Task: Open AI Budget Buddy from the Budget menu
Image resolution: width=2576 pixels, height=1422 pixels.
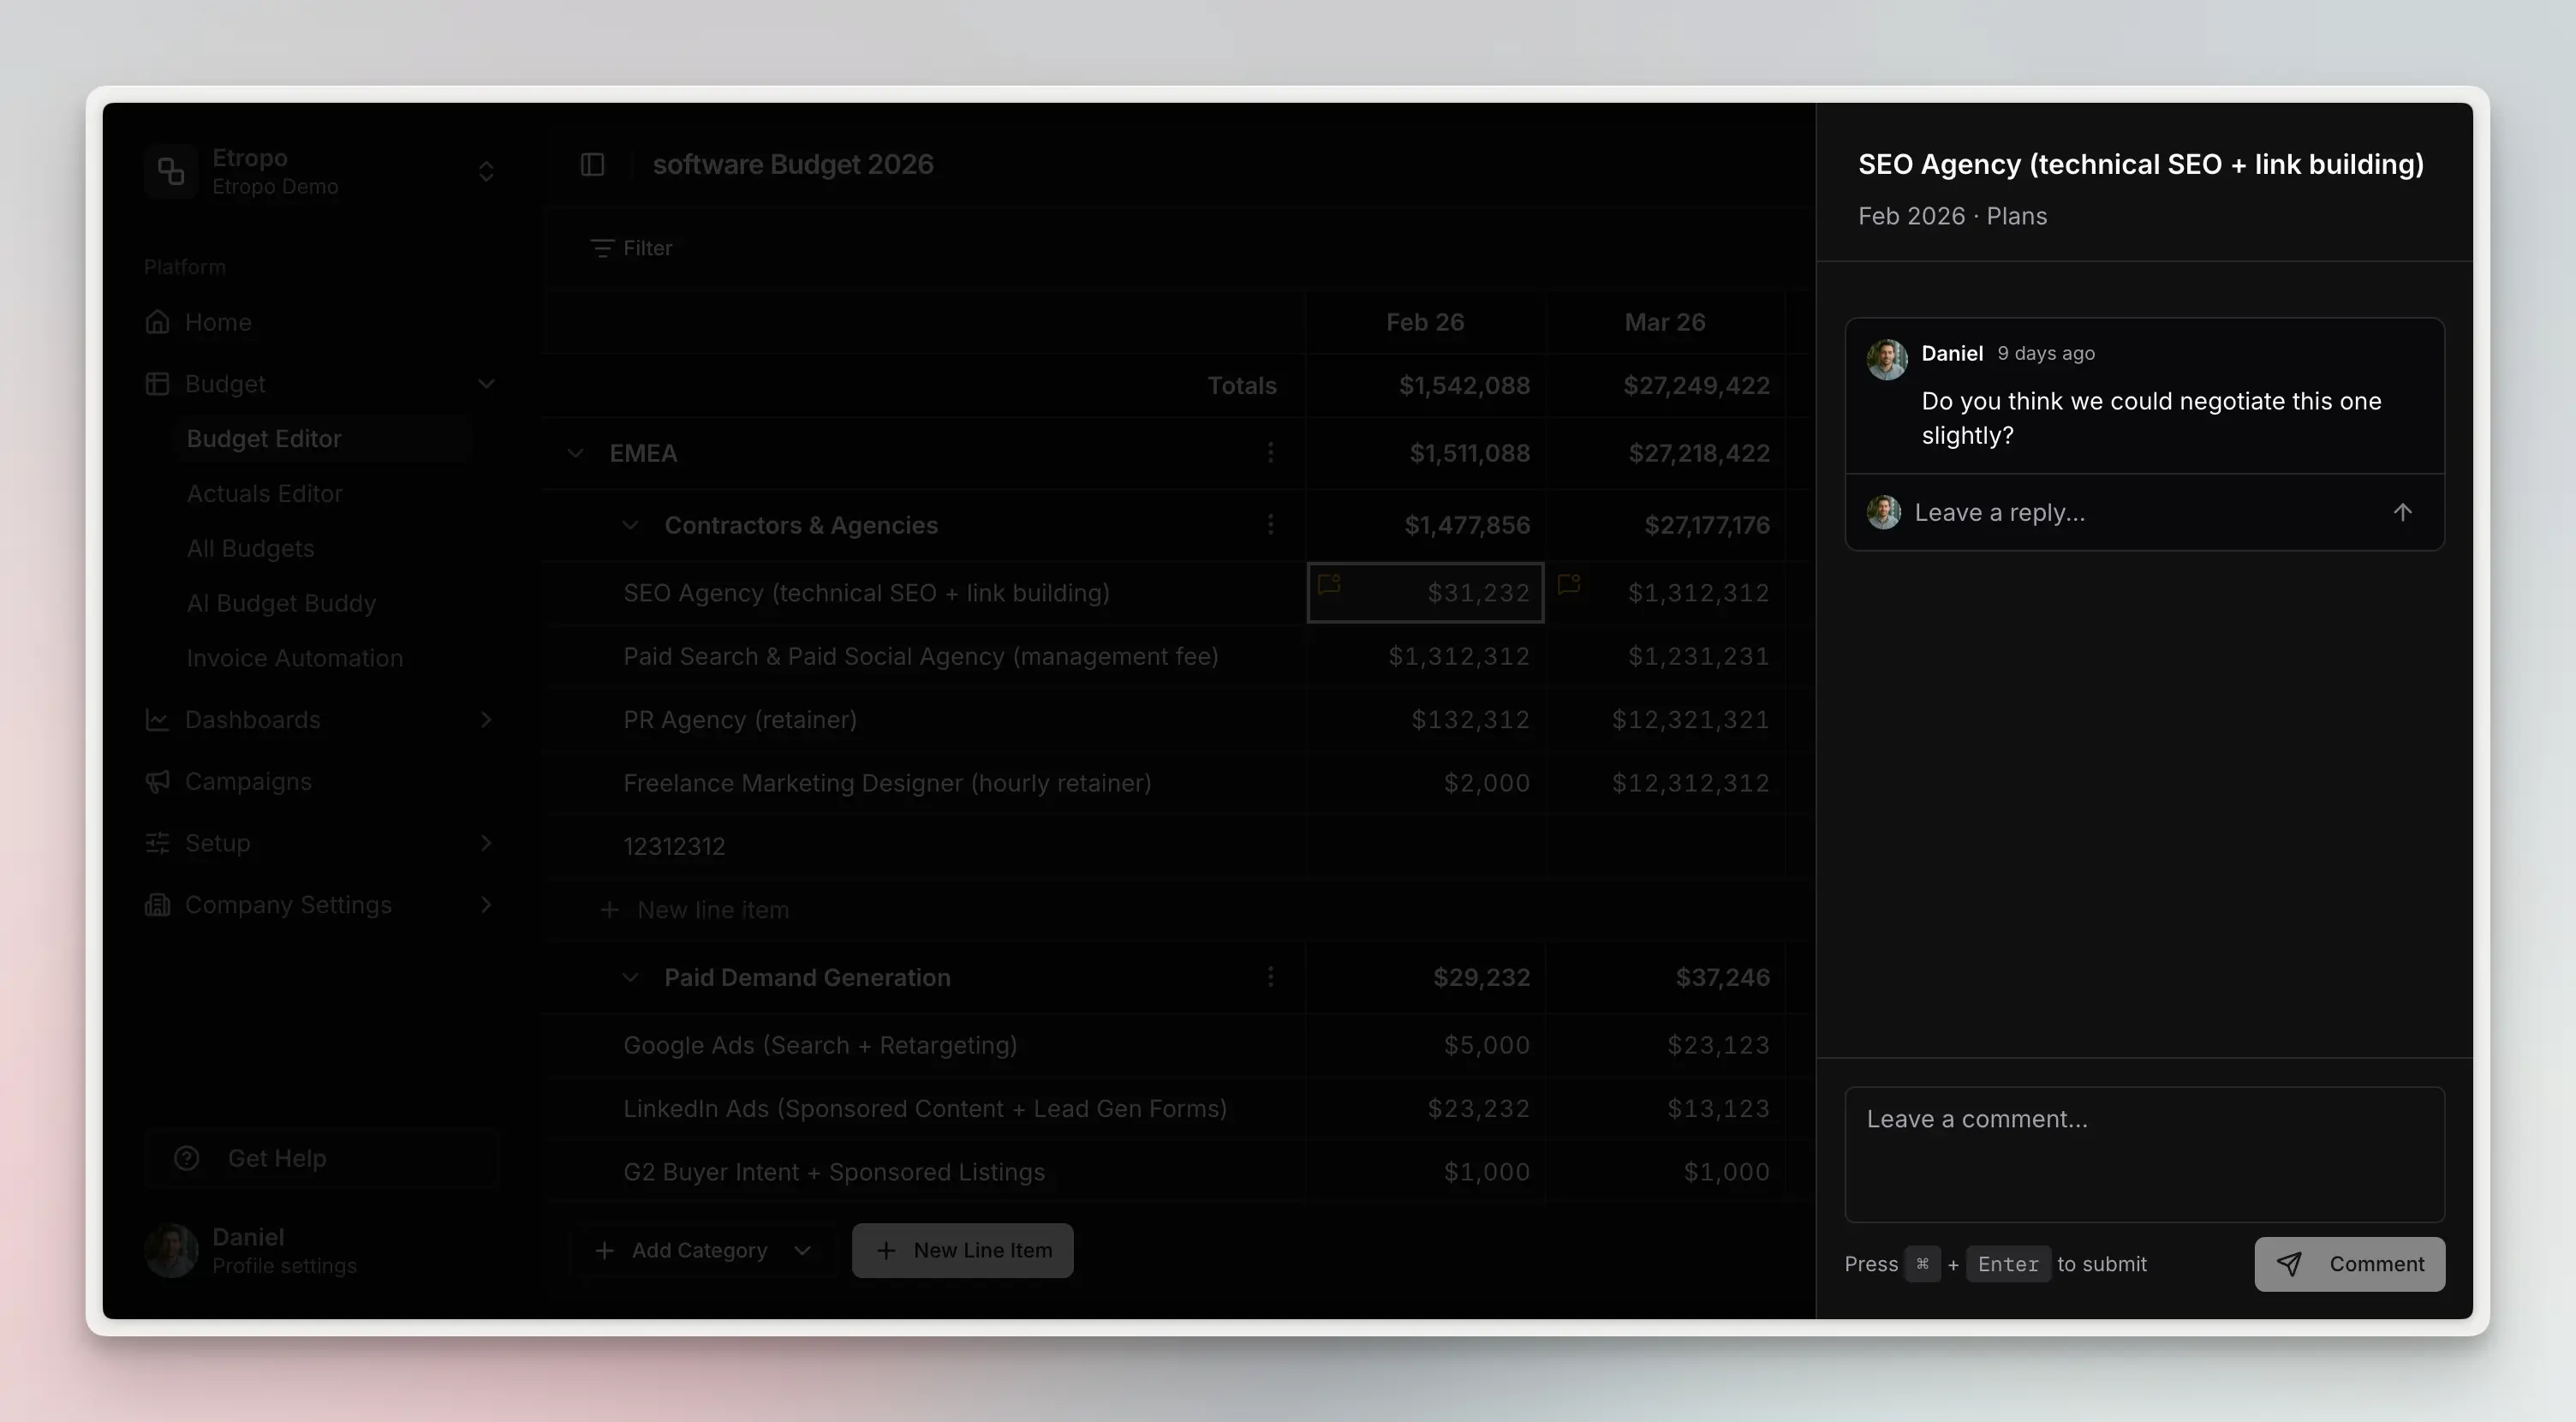Action: coord(281,603)
